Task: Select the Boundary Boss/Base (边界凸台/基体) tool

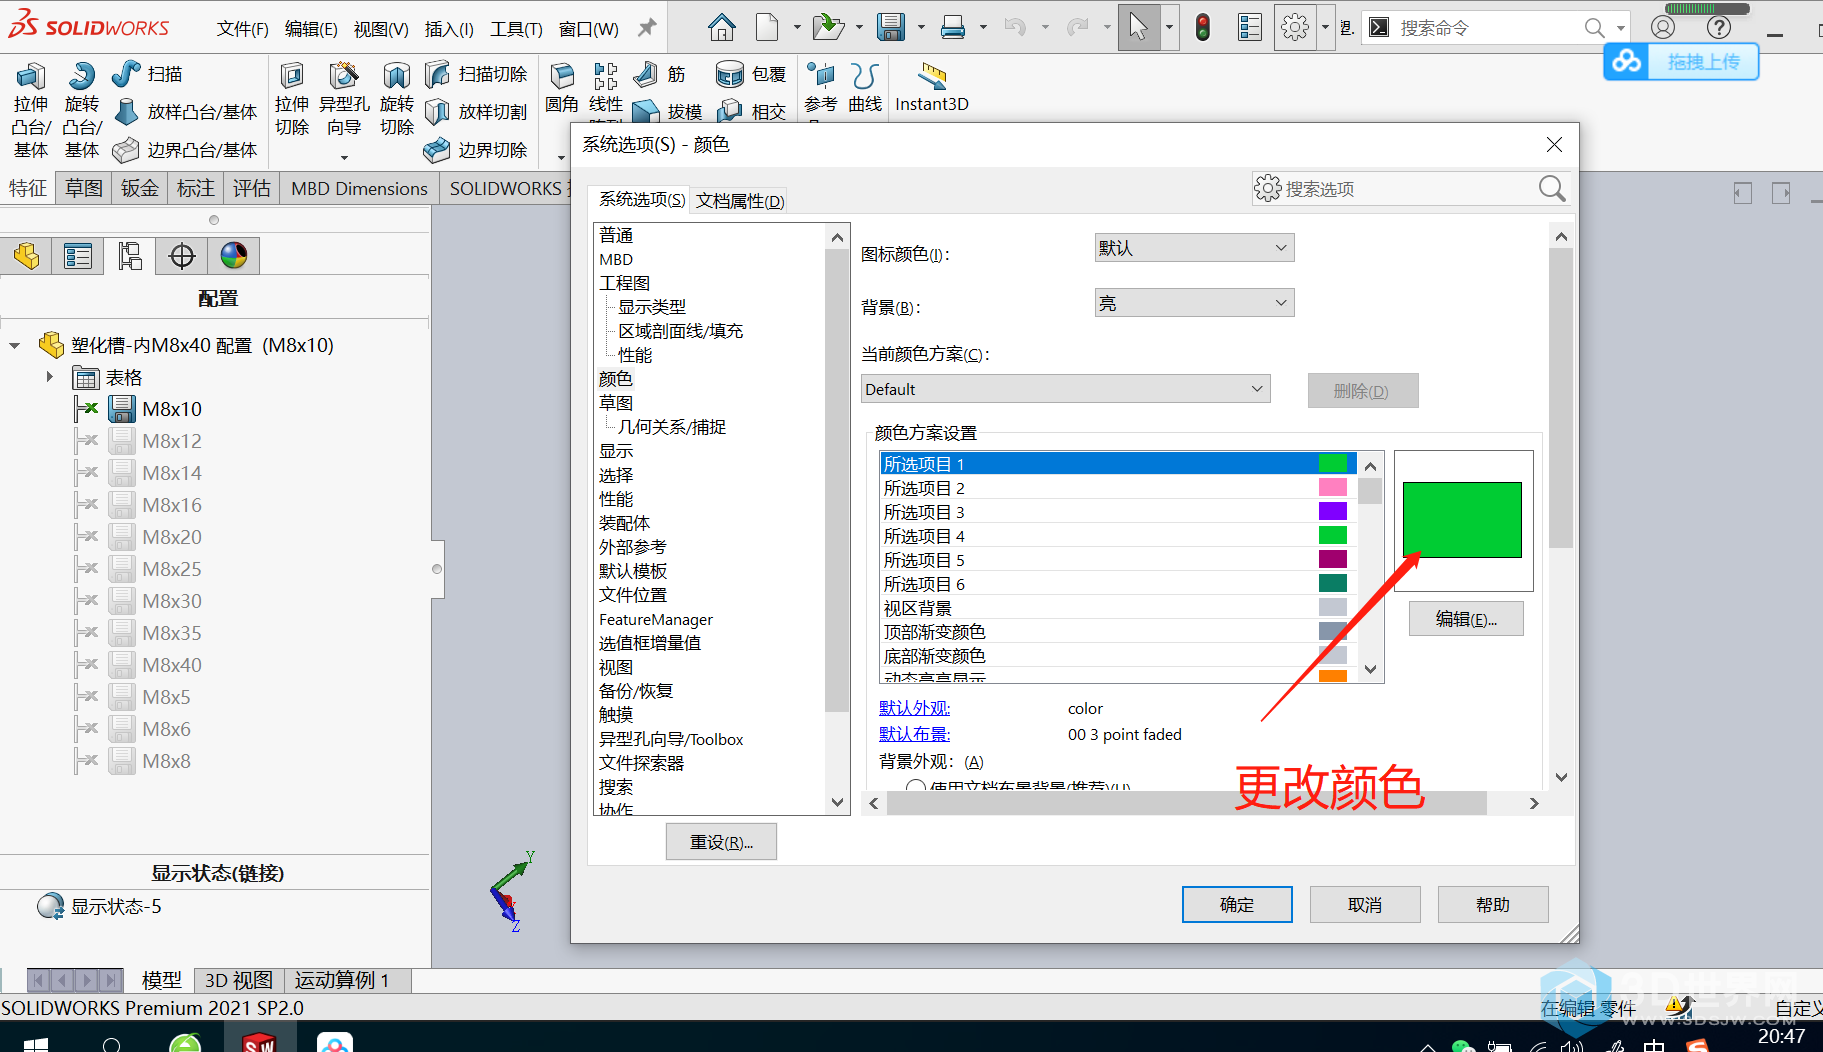Action: point(186,150)
